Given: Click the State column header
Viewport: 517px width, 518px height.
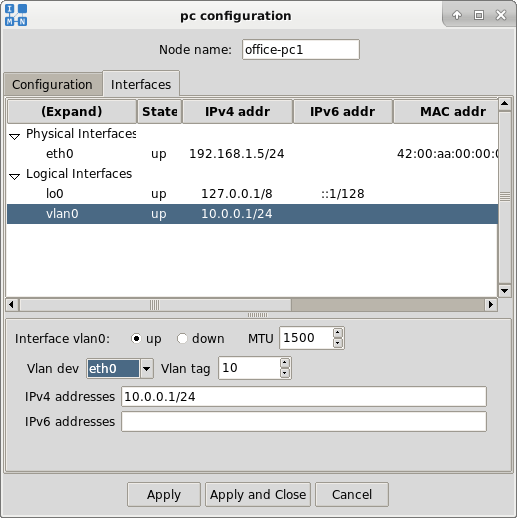Looking at the screenshot, I should tap(160, 112).
